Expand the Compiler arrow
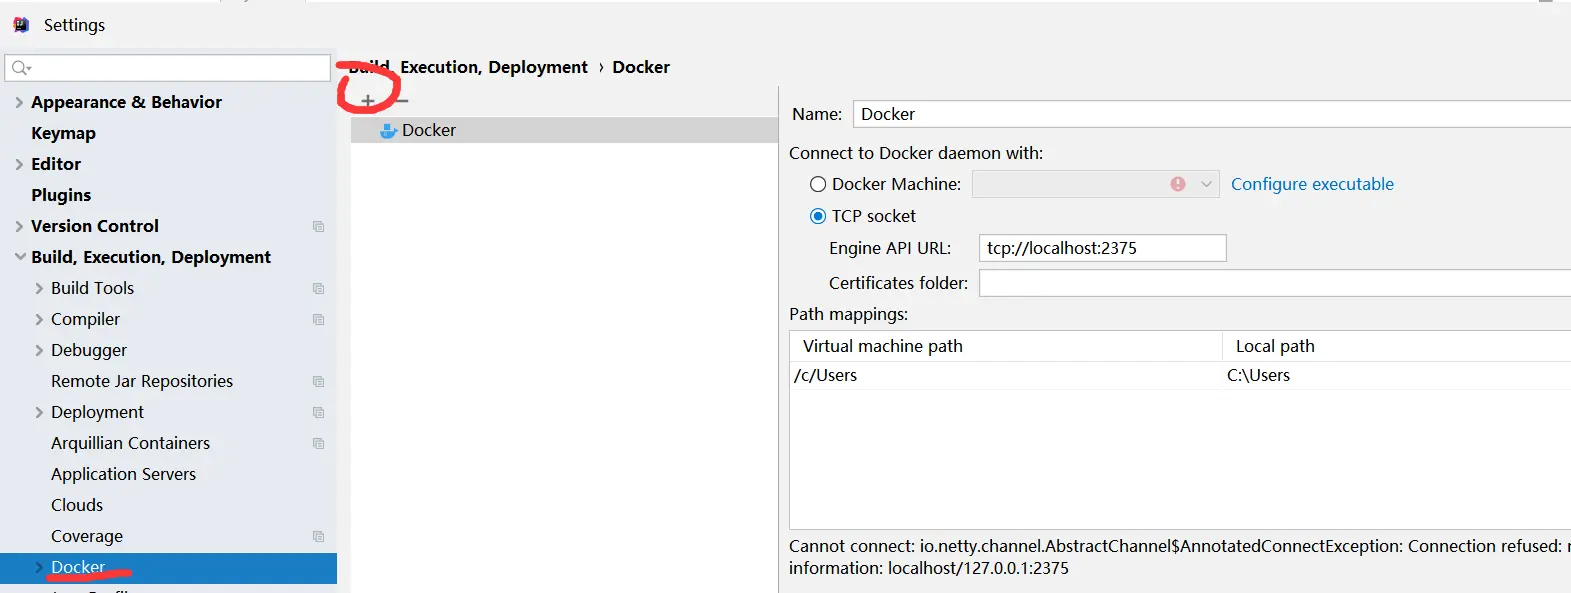Screen dimensions: 1571x593 tap(39, 319)
